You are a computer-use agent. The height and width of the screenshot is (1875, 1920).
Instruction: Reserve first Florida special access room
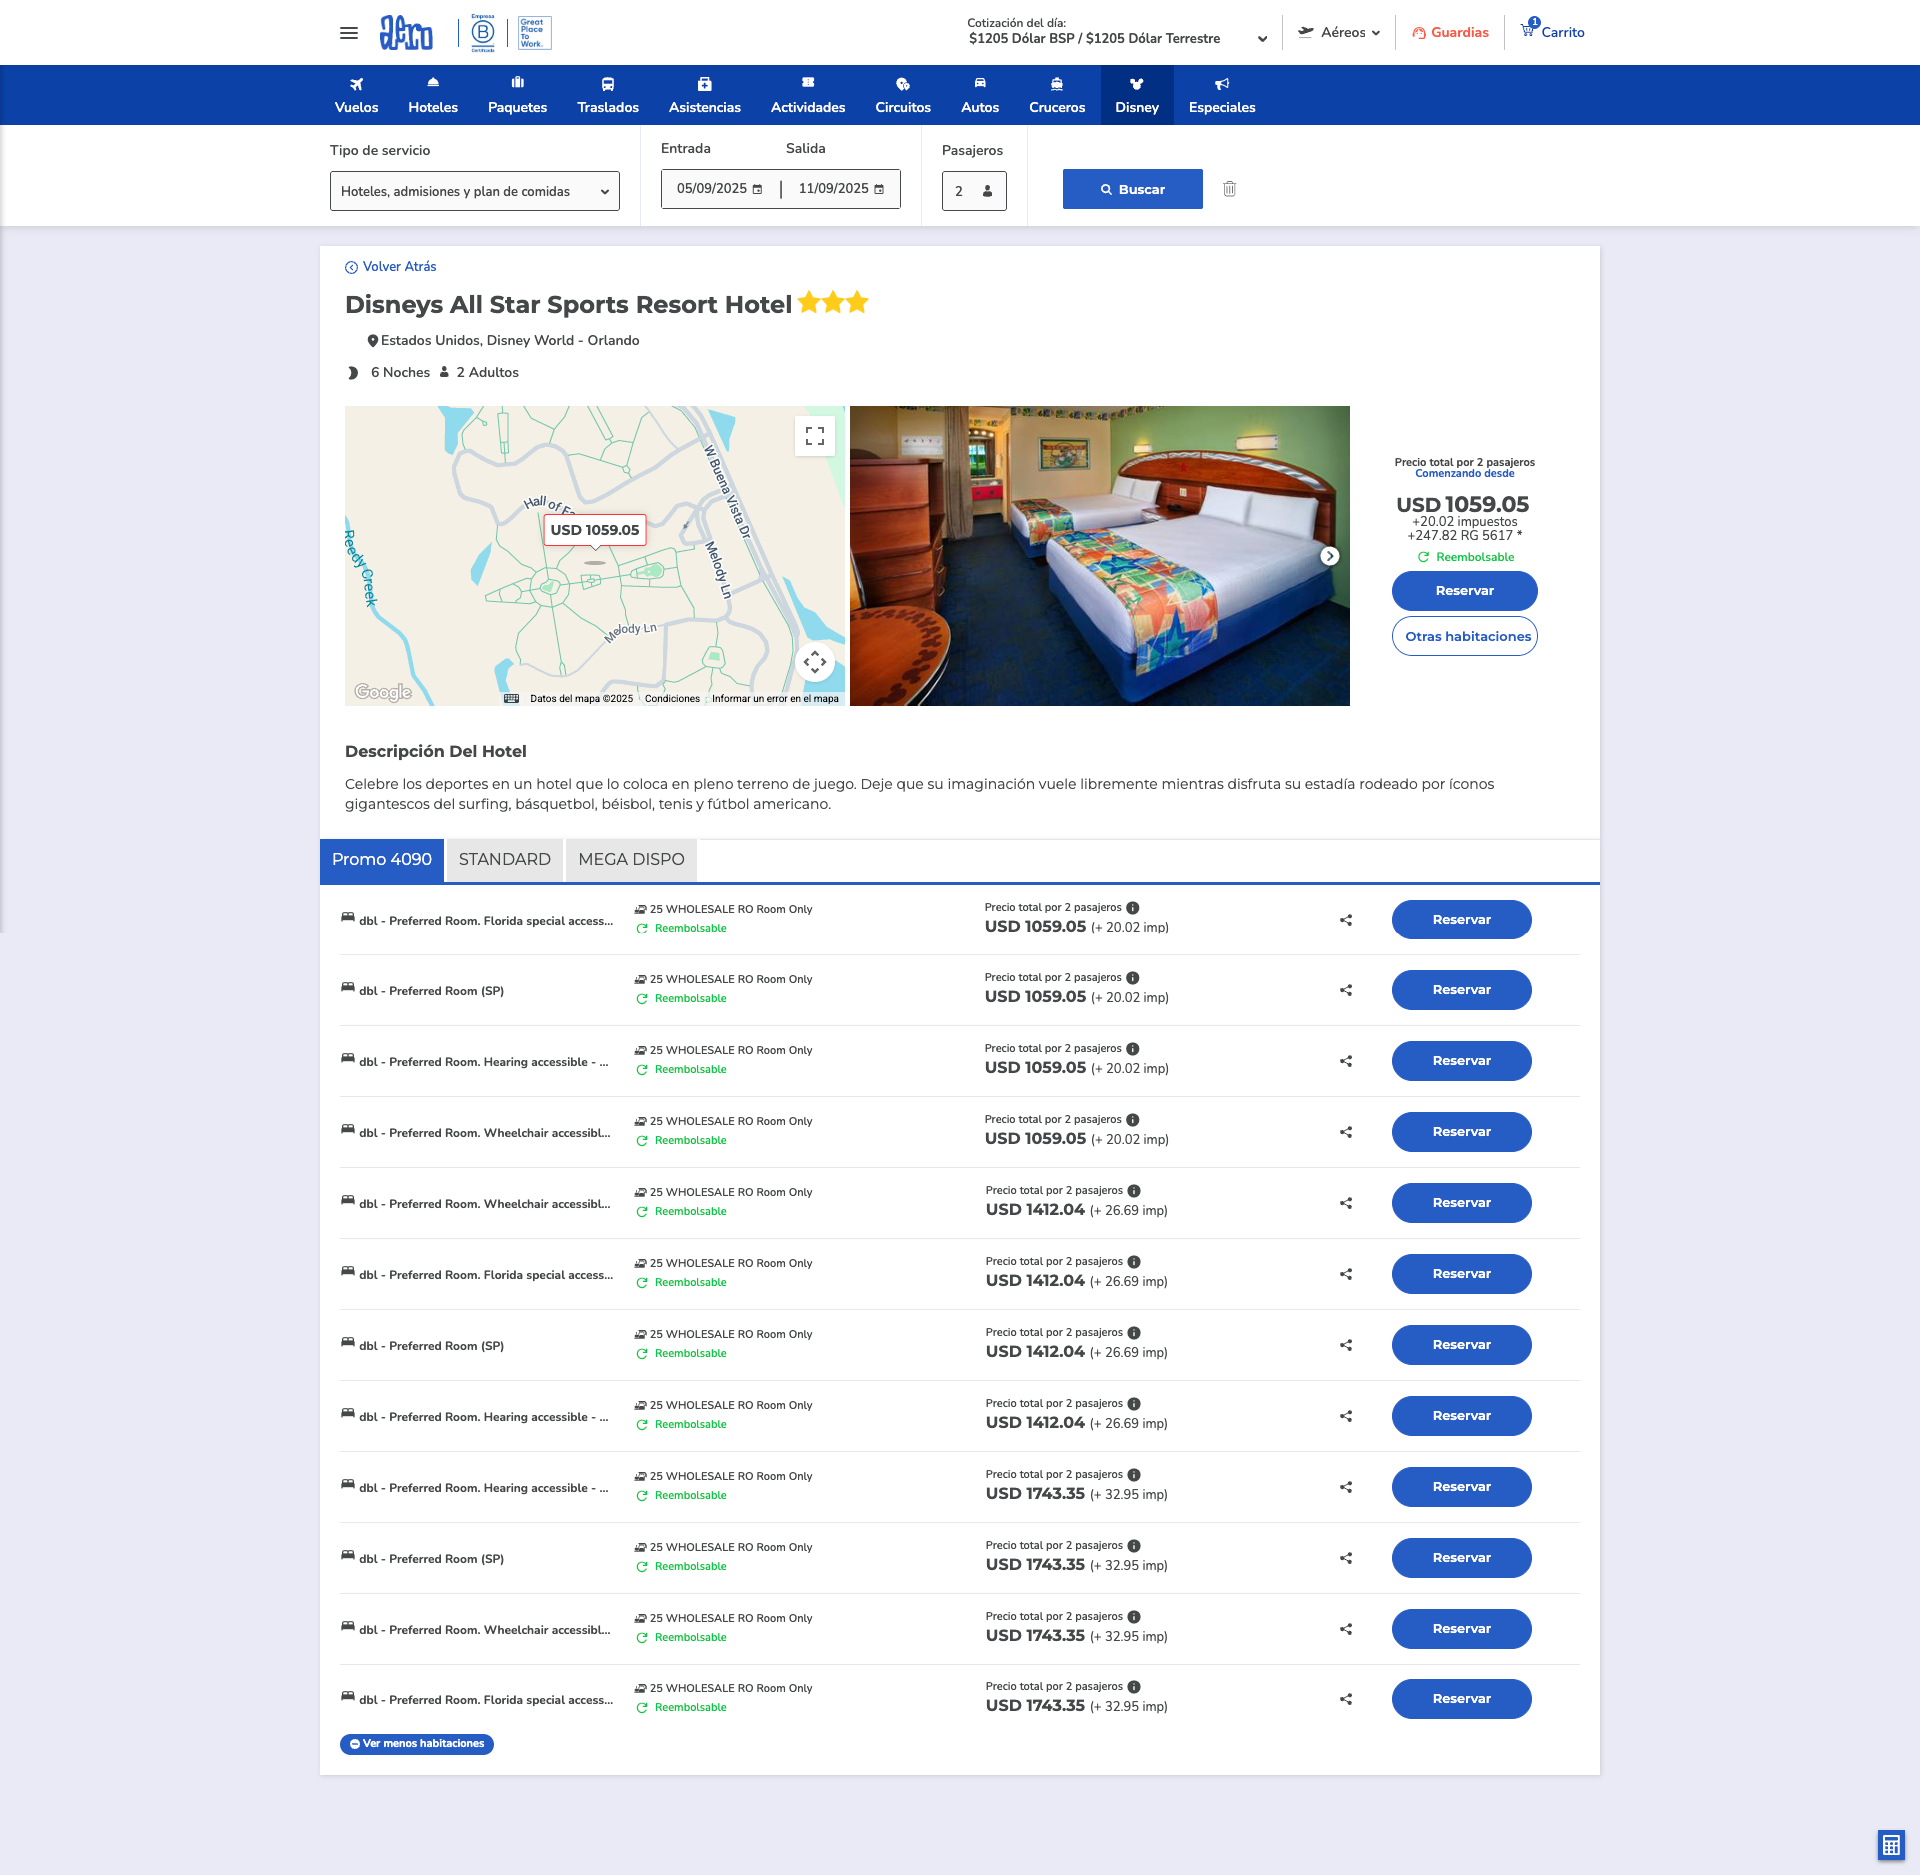(1462, 920)
